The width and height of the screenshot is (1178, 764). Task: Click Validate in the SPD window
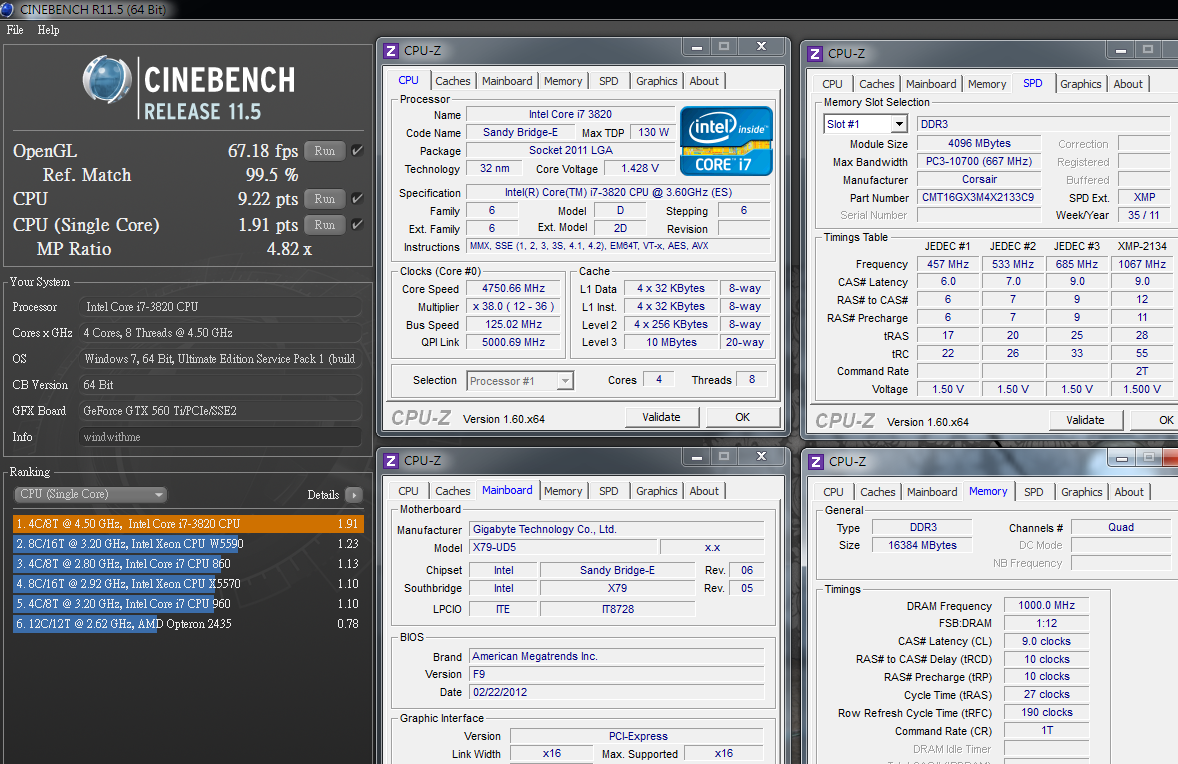[x=1085, y=420]
